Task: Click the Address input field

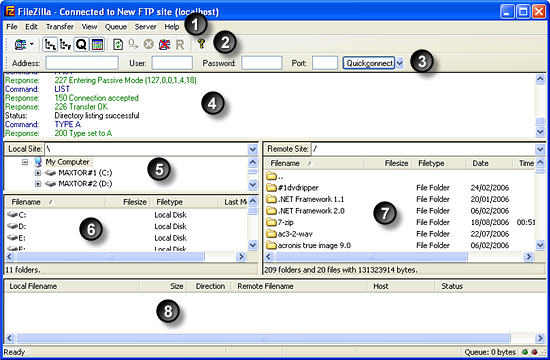Action: point(82,63)
